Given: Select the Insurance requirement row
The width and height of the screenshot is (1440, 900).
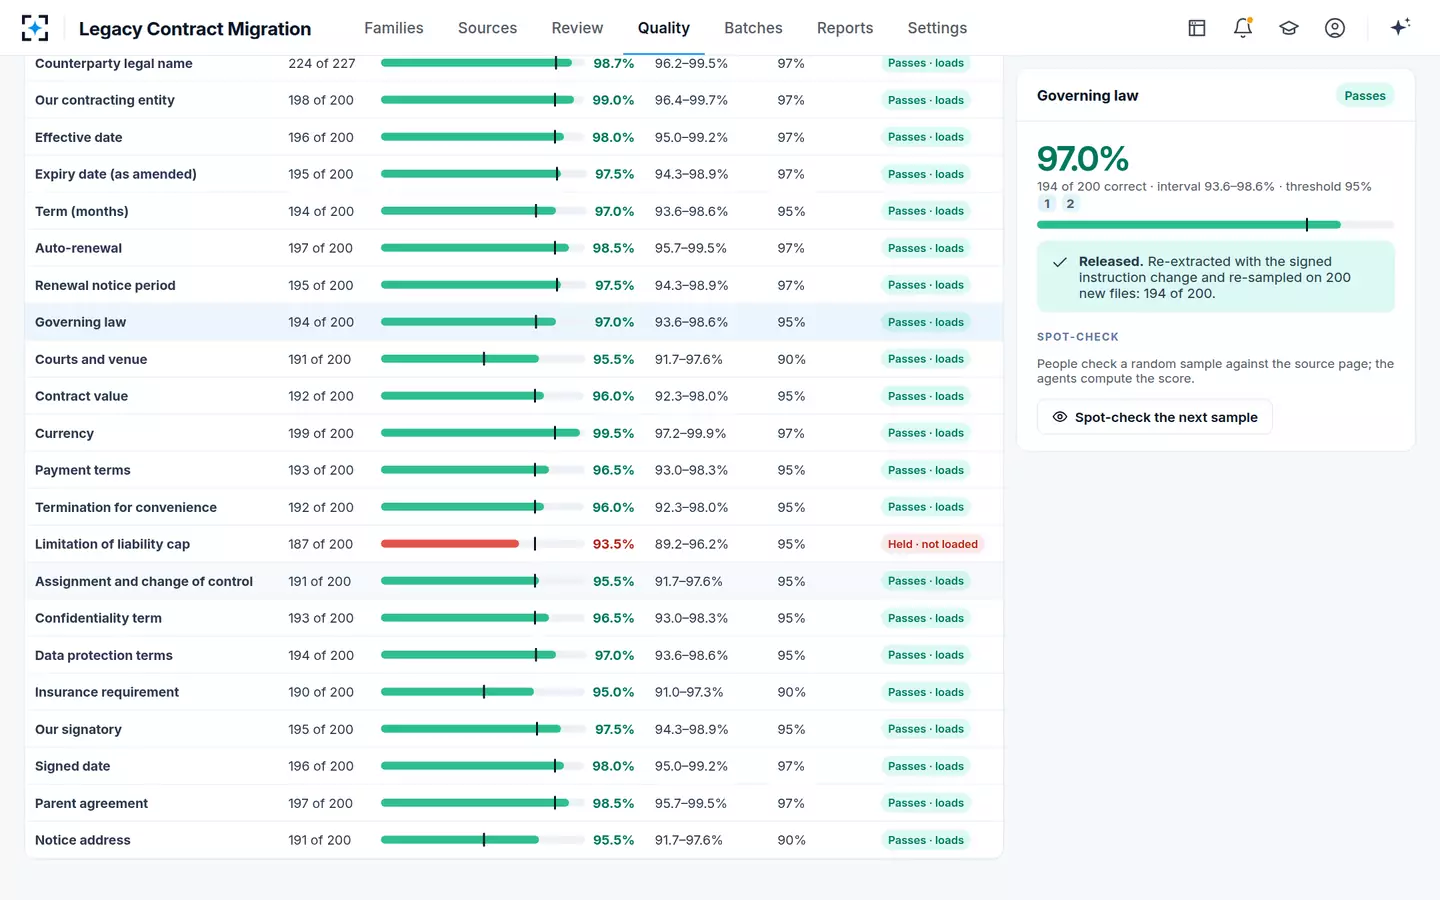Looking at the screenshot, I should pos(514,692).
